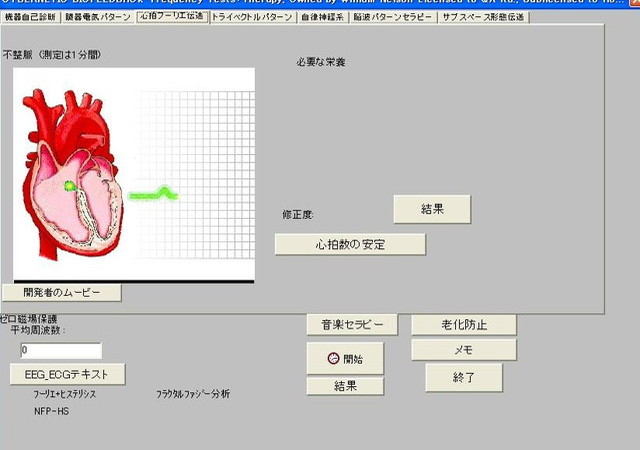The width and height of the screenshot is (640, 450).
Task: Click the 平均周波数 label
Action: [38, 330]
